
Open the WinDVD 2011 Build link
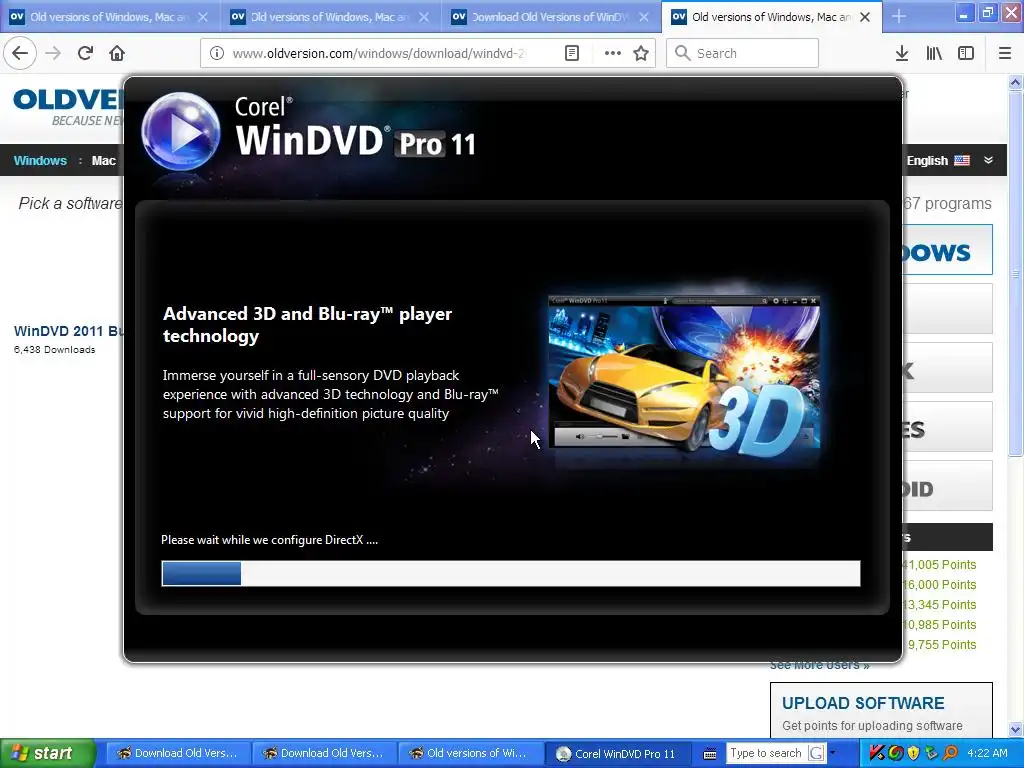[x=69, y=331]
